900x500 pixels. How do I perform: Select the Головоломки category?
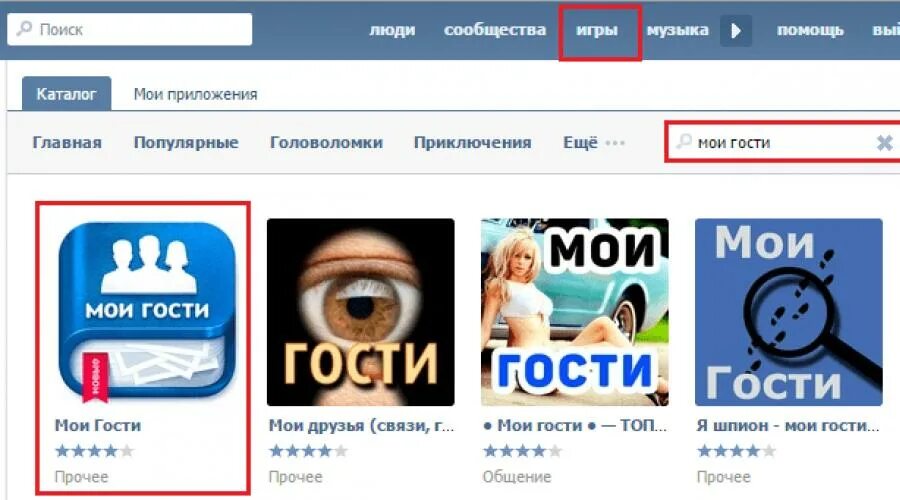(x=326, y=142)
